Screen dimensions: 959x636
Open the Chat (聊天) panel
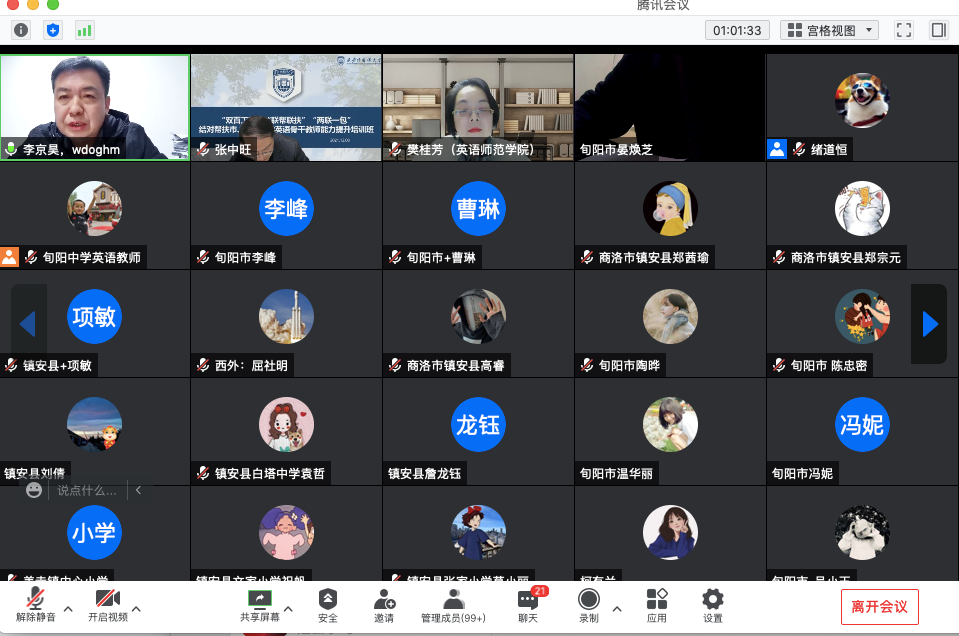(x=527, y=605)
